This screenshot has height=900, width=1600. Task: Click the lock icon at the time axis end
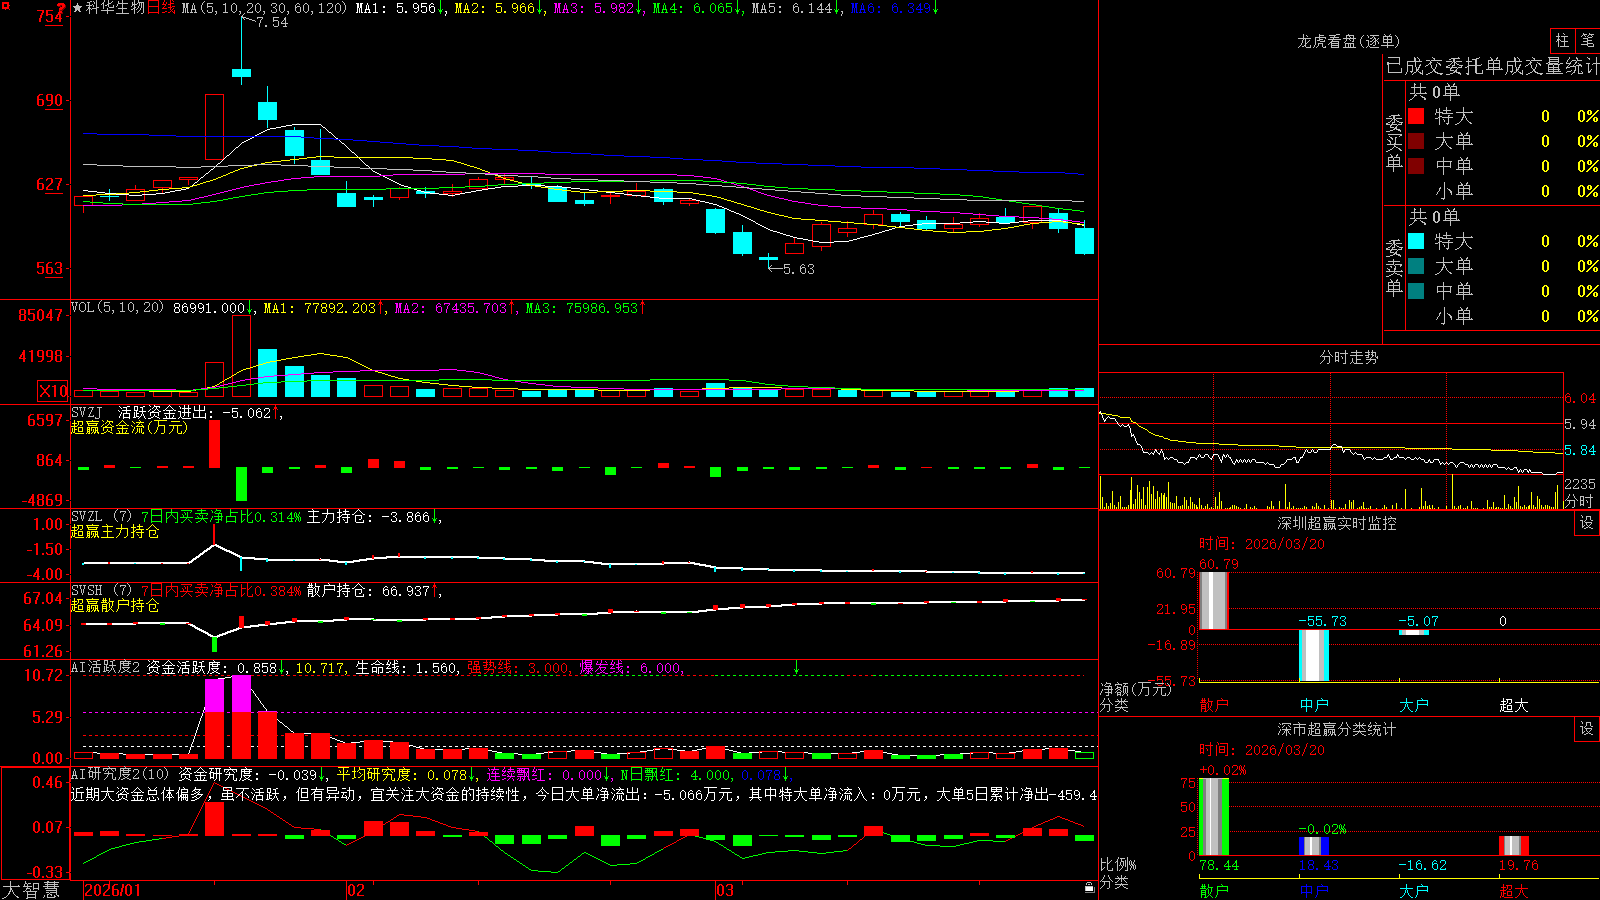click(x=1089, y=887)
